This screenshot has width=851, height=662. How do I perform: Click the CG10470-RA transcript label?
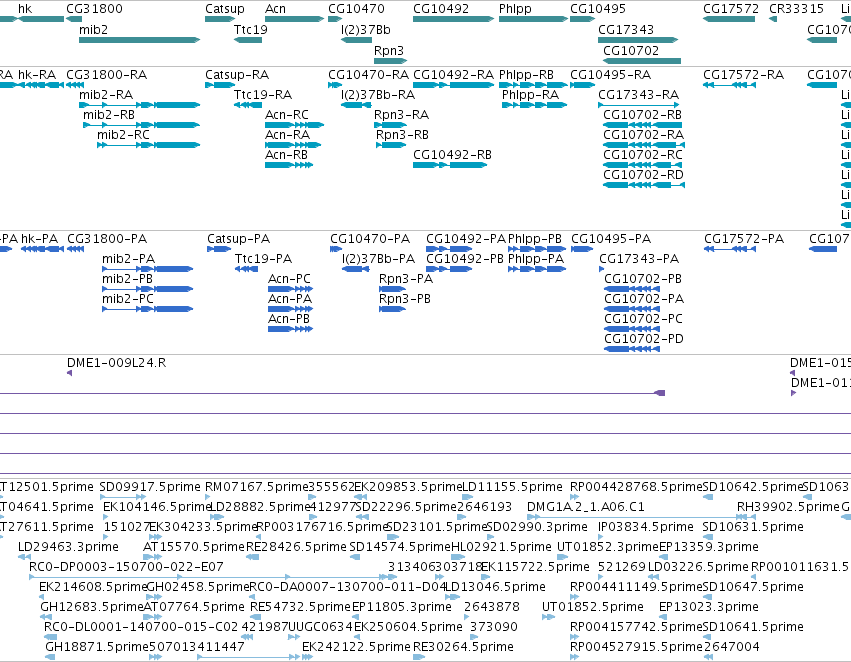[x=369, y=75]
